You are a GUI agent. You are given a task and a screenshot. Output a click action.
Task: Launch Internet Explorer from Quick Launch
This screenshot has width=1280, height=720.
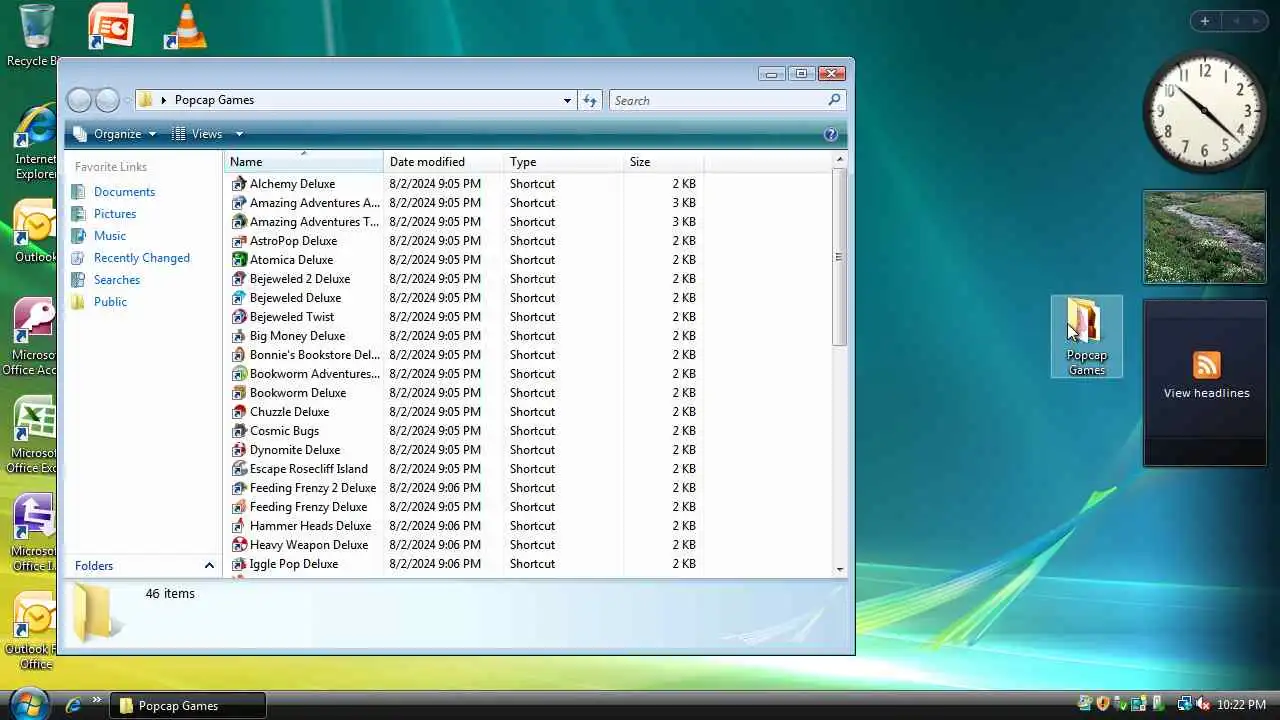point(73,705)
